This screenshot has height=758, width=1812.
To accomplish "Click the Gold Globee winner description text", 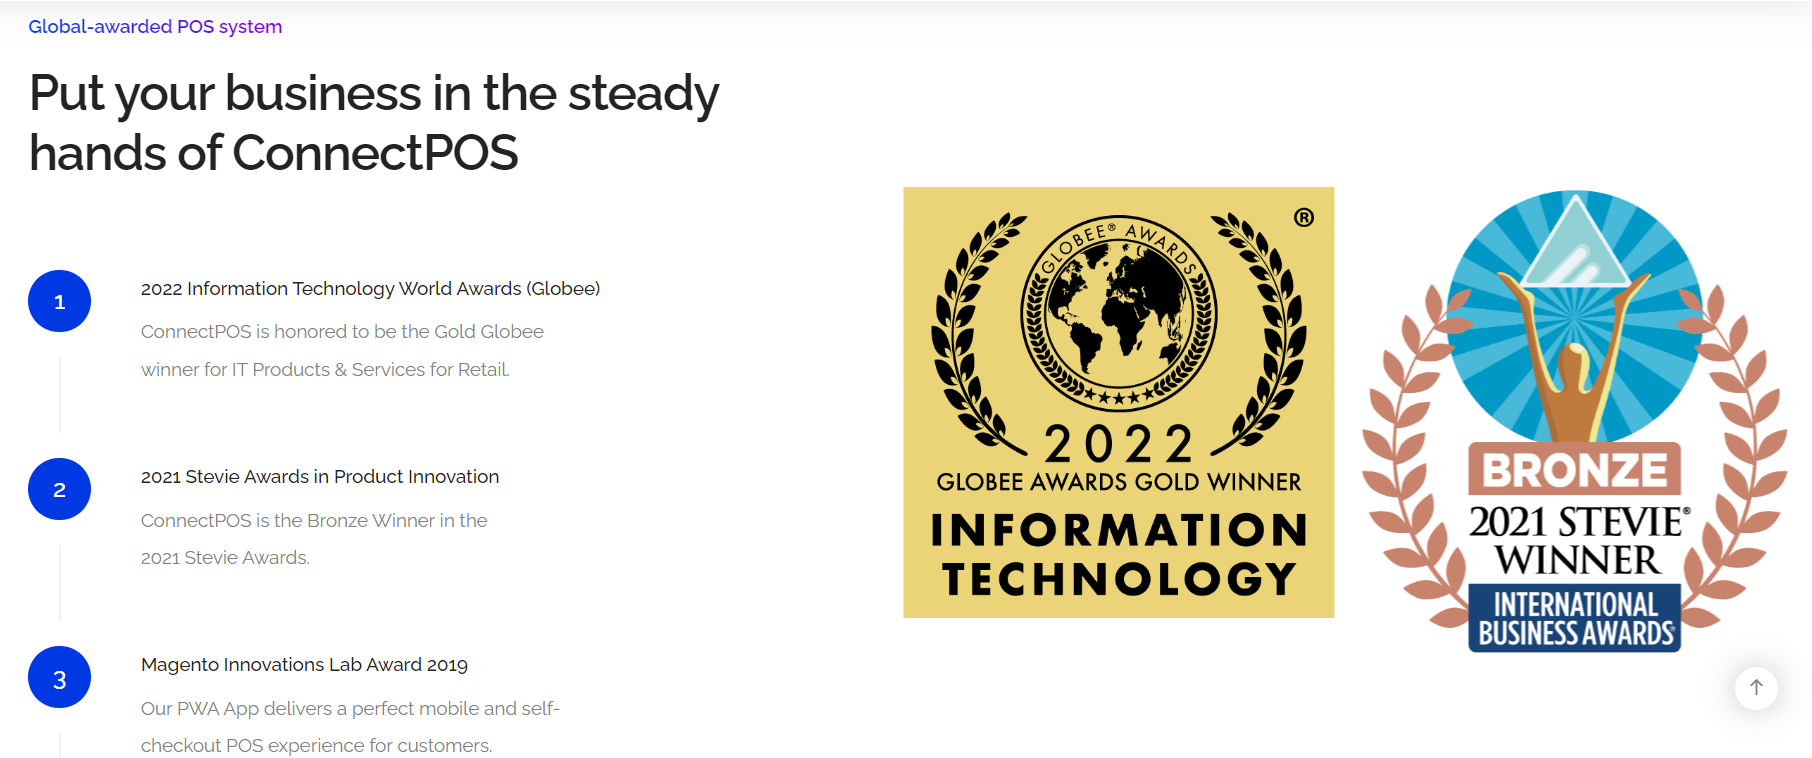I will (x=342, y=350).
